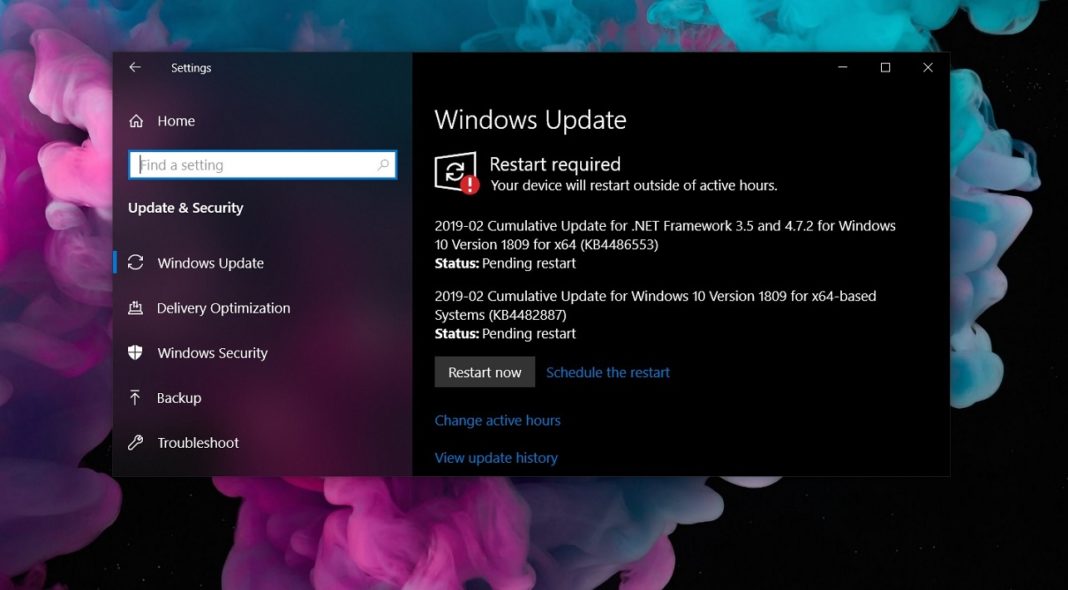Select the Windows Update sync icon
Viewport: 1068px width, 590px height.
[136, 262]
